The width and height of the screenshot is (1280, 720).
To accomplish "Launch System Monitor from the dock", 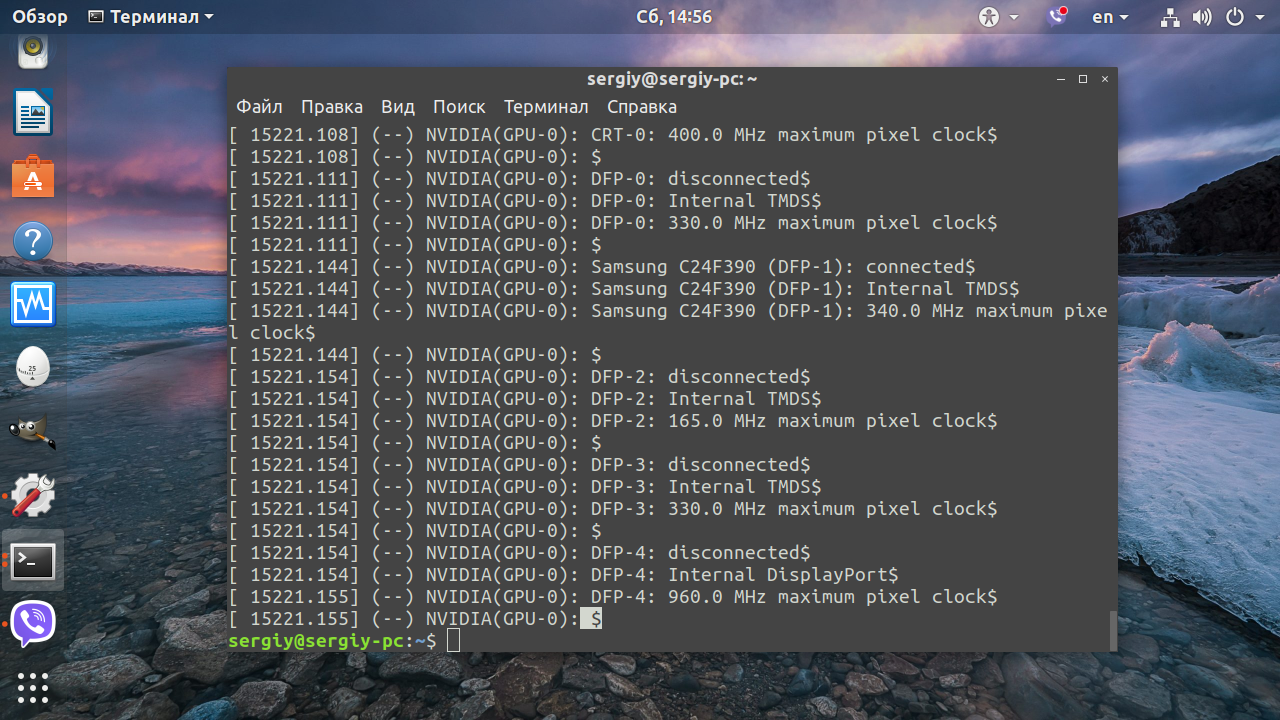I will [33, 304].
